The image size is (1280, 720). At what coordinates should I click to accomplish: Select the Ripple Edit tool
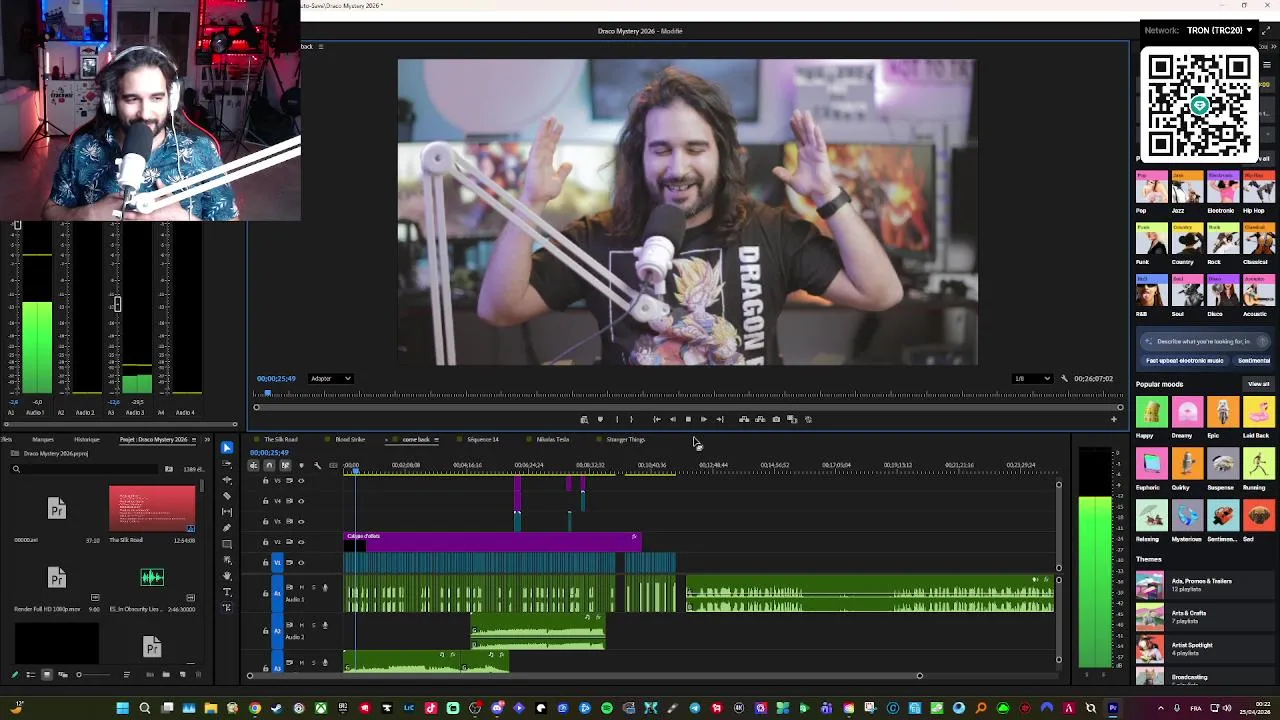pos(227,480)
